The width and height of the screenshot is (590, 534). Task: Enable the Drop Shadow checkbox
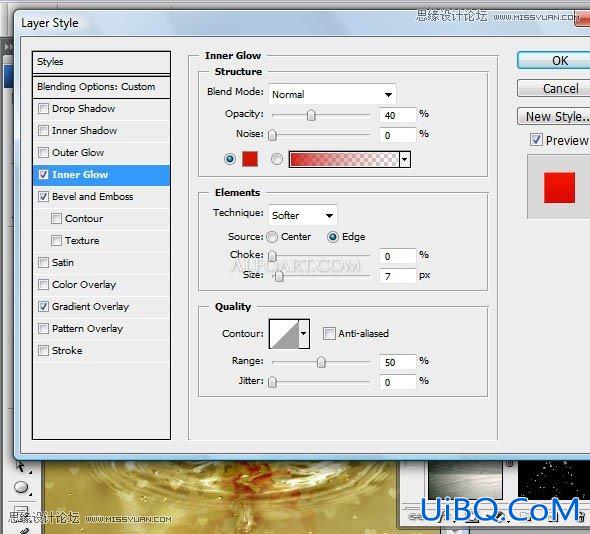pyautogui.click(x=43, y=109)
